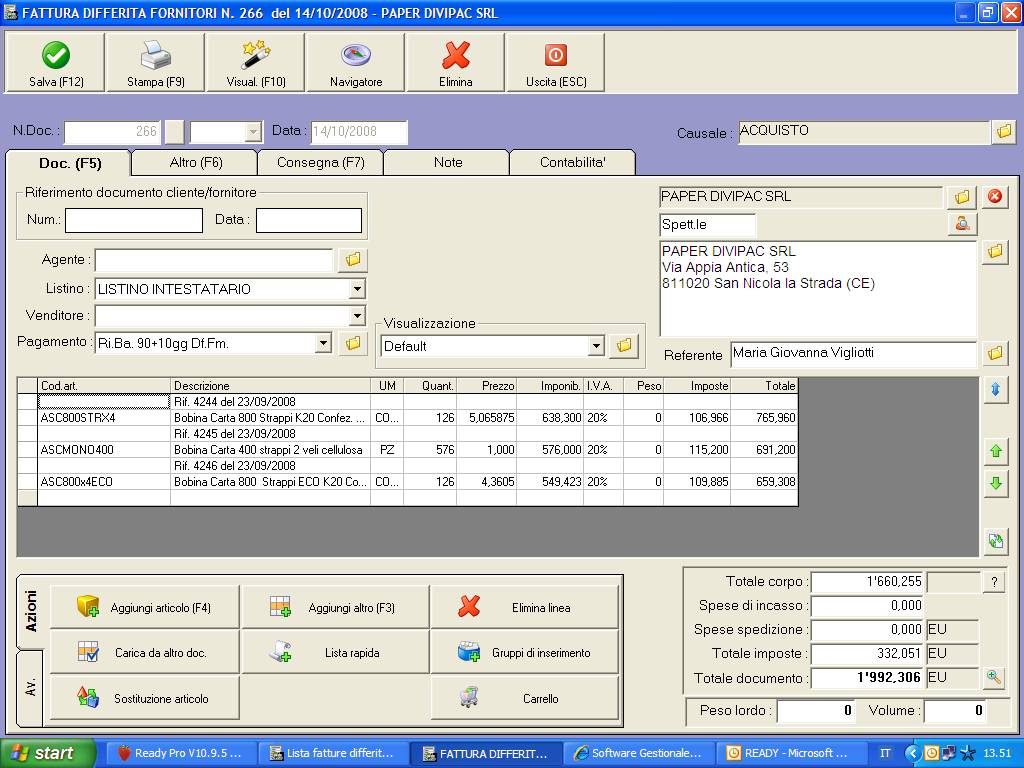Switch to the Altro (F6) tab
Image resolution: width=1024 pixels, height=768 pixels.
point(195,163)
